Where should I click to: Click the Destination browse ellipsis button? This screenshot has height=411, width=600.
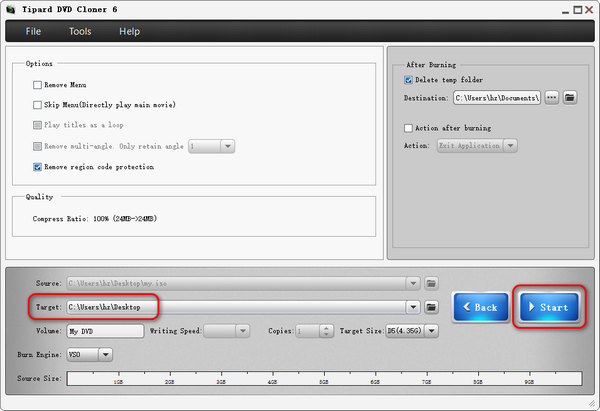click(x=551, y=98)
